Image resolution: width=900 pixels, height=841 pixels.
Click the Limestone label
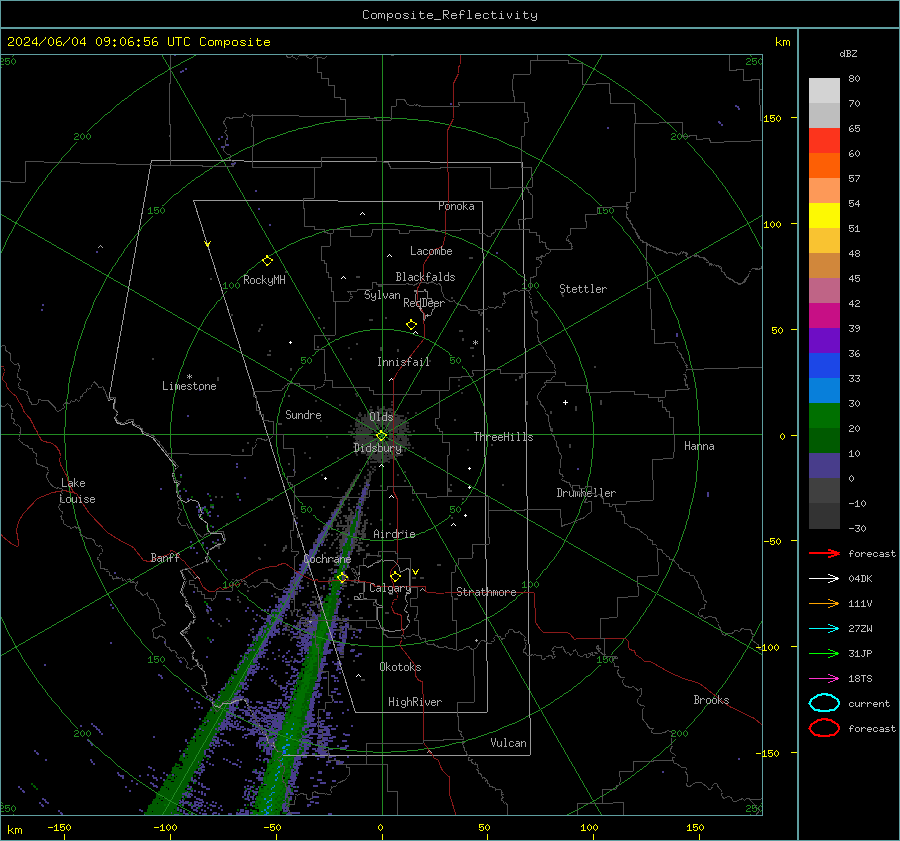click(x=189, y=386)
